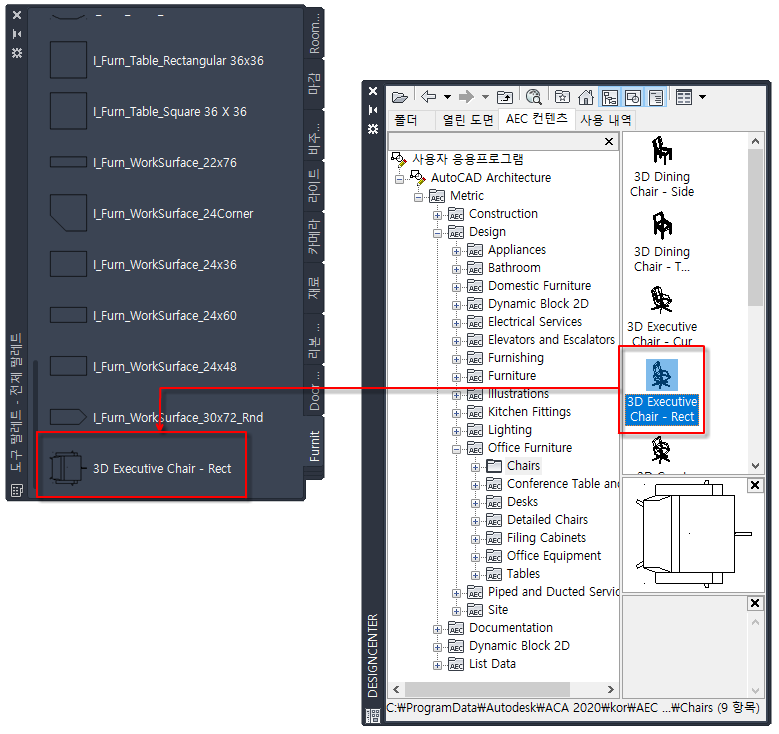Click tree horizontal scrollbar right arrow

611,690
